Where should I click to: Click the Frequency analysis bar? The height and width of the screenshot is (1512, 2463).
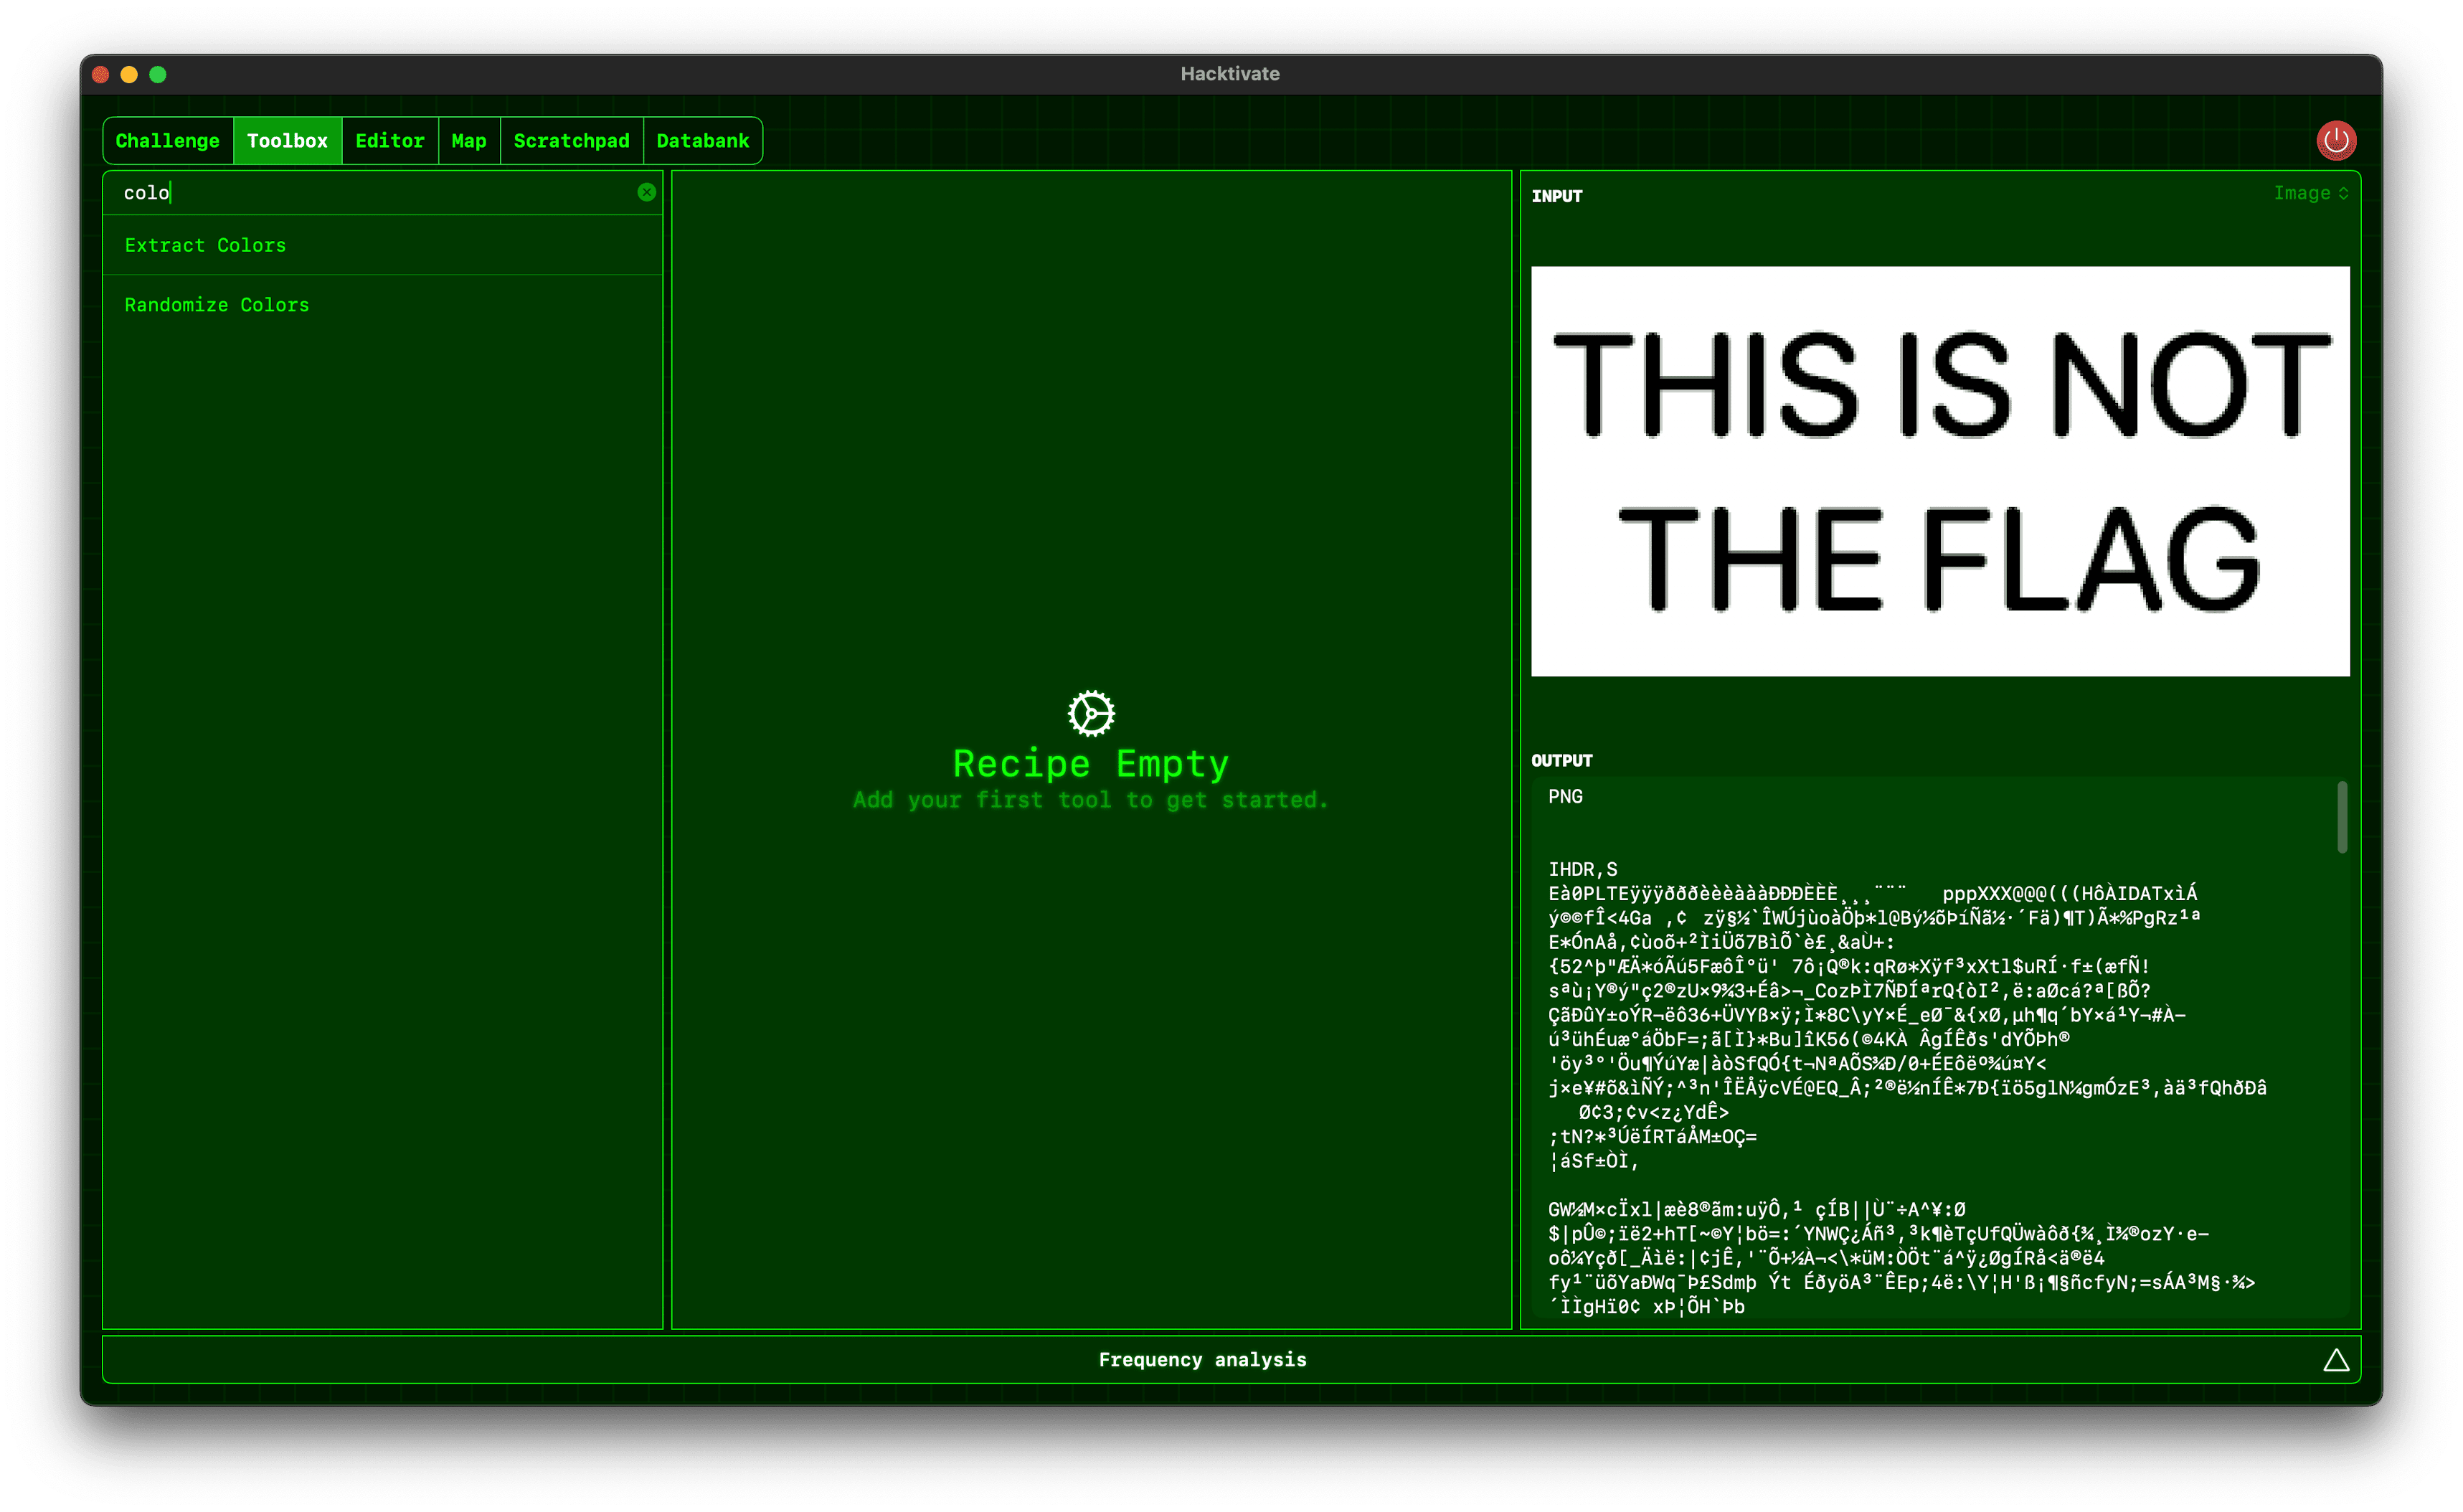click(1202, 1360)
